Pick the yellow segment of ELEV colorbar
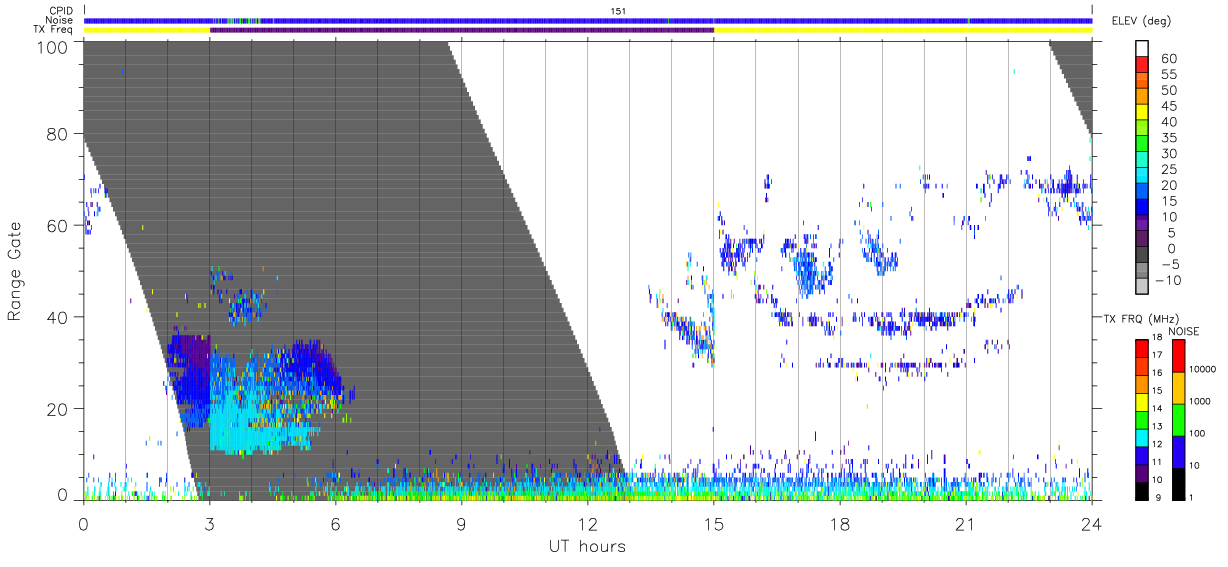 [1144, 113]
